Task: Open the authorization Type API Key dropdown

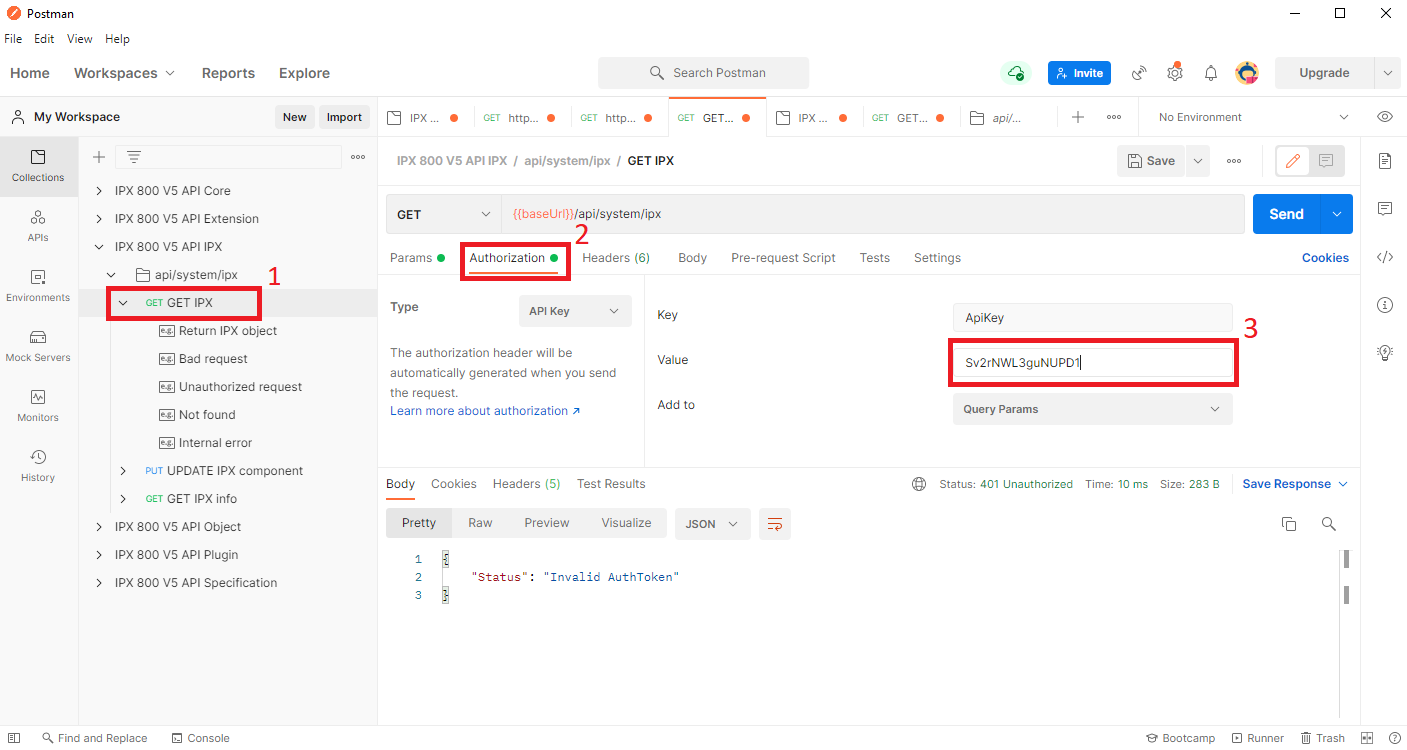Action: [575, 311]
